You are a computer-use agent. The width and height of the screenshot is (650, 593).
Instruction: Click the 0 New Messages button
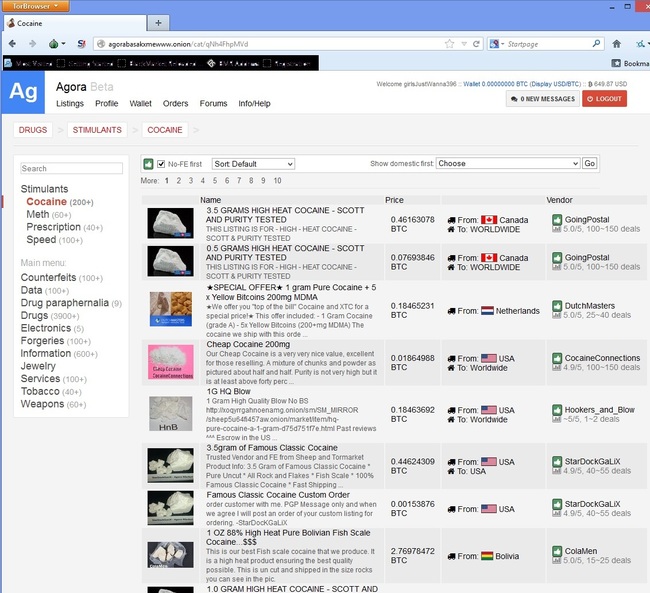[x=542, y=99]
